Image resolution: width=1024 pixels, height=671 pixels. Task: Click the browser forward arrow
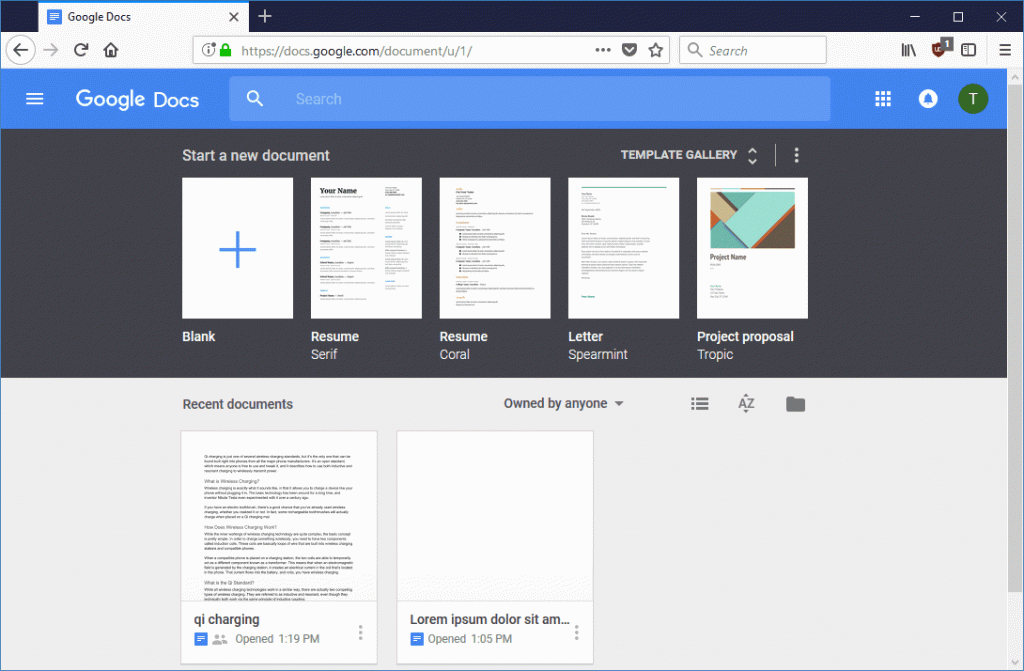point(51,50)
